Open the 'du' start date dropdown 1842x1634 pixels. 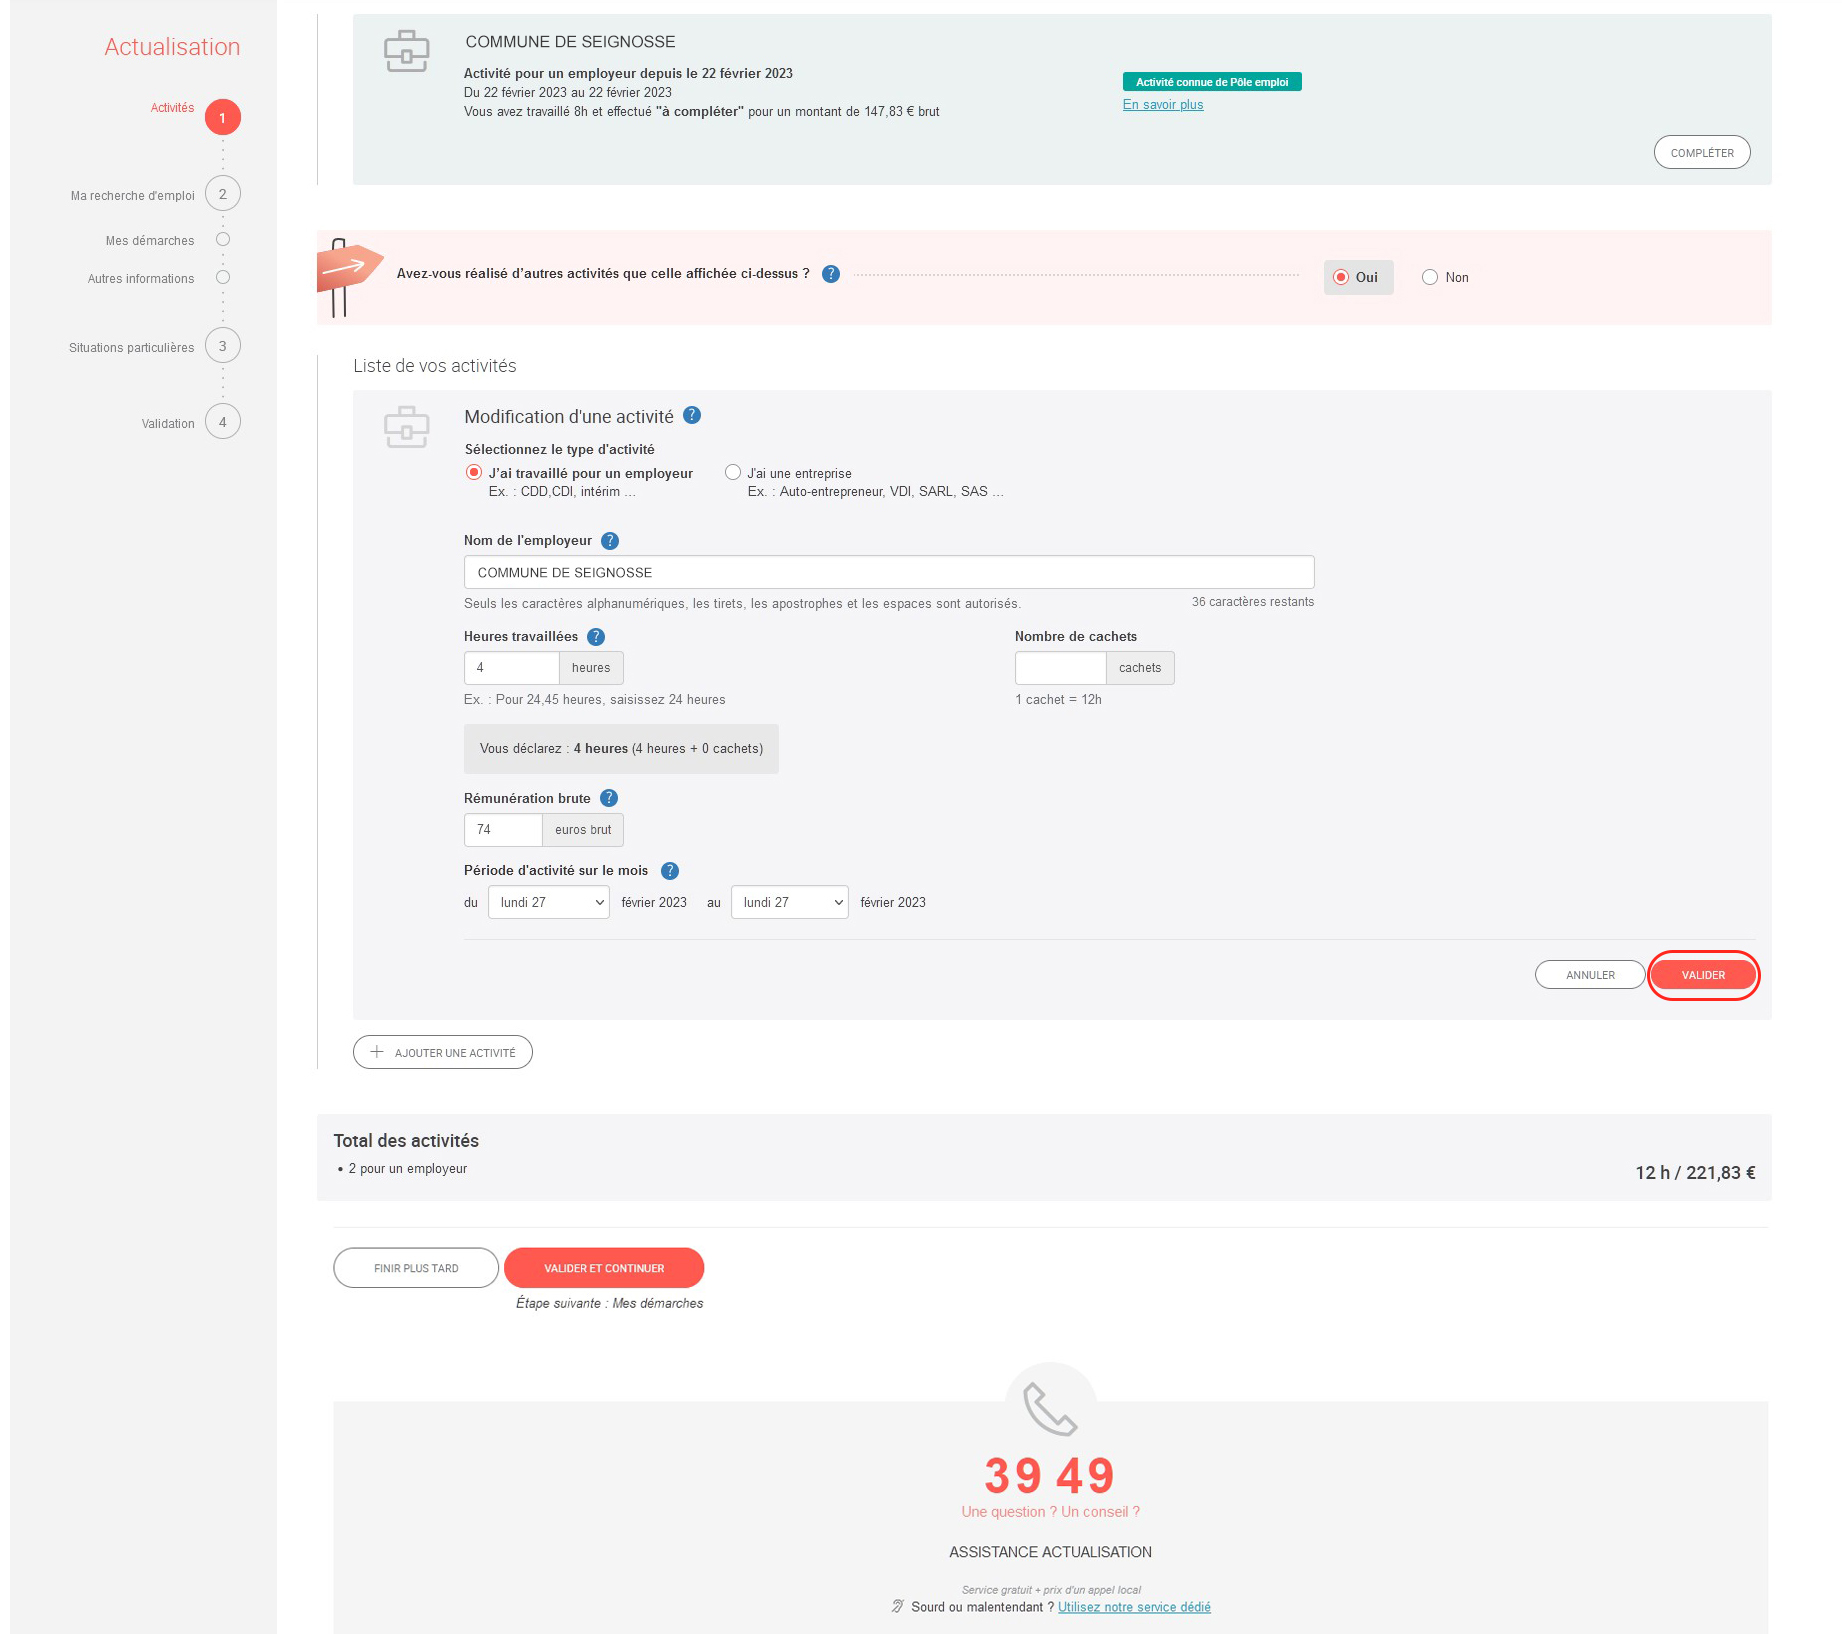(x=549, y=902)
